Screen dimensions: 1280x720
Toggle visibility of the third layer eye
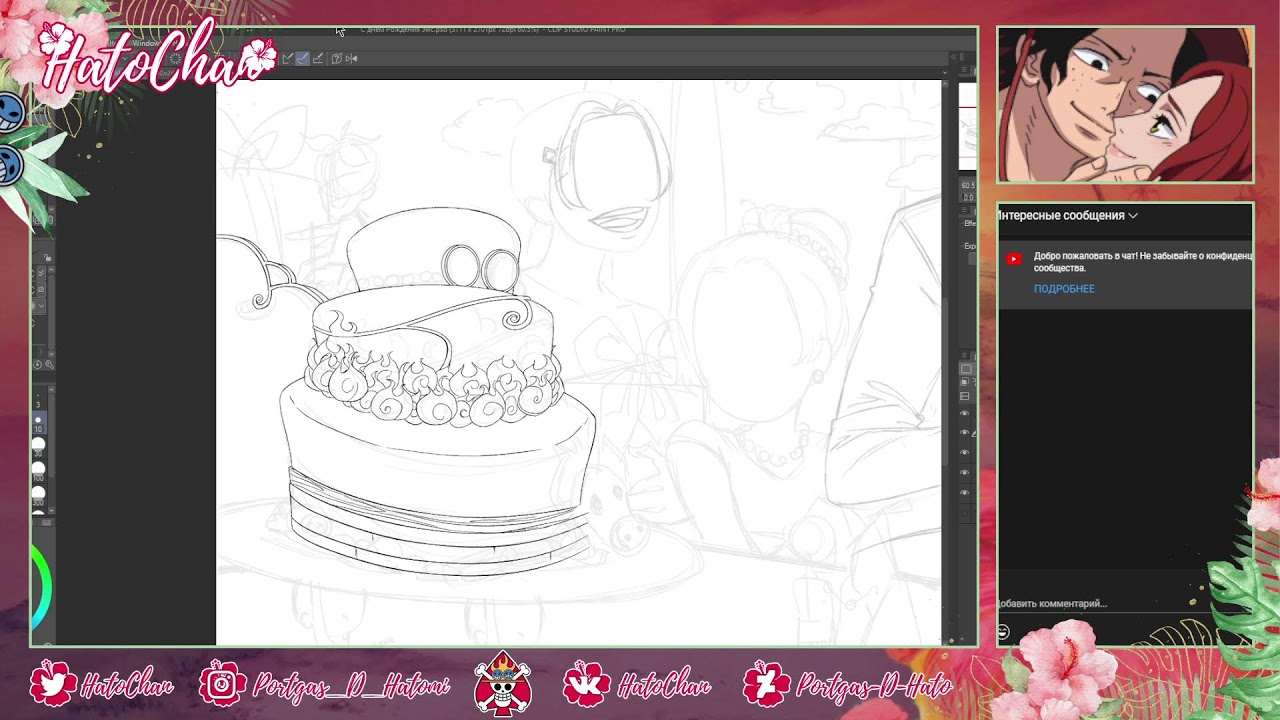(964, 452)
